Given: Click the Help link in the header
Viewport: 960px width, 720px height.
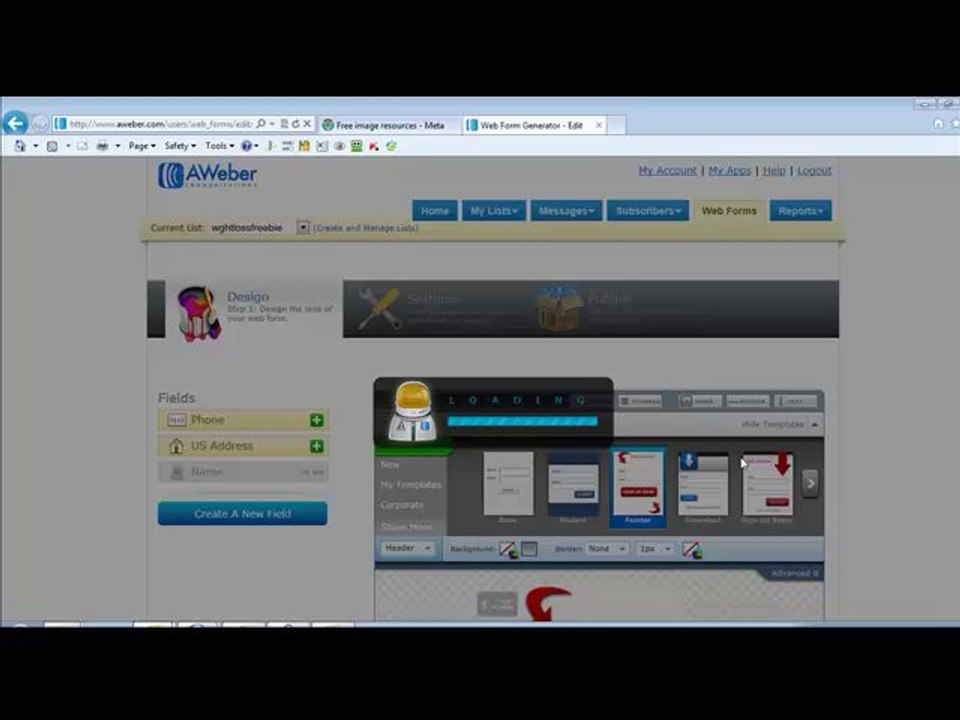Looking at the screenshot, I should click(774, 170).
